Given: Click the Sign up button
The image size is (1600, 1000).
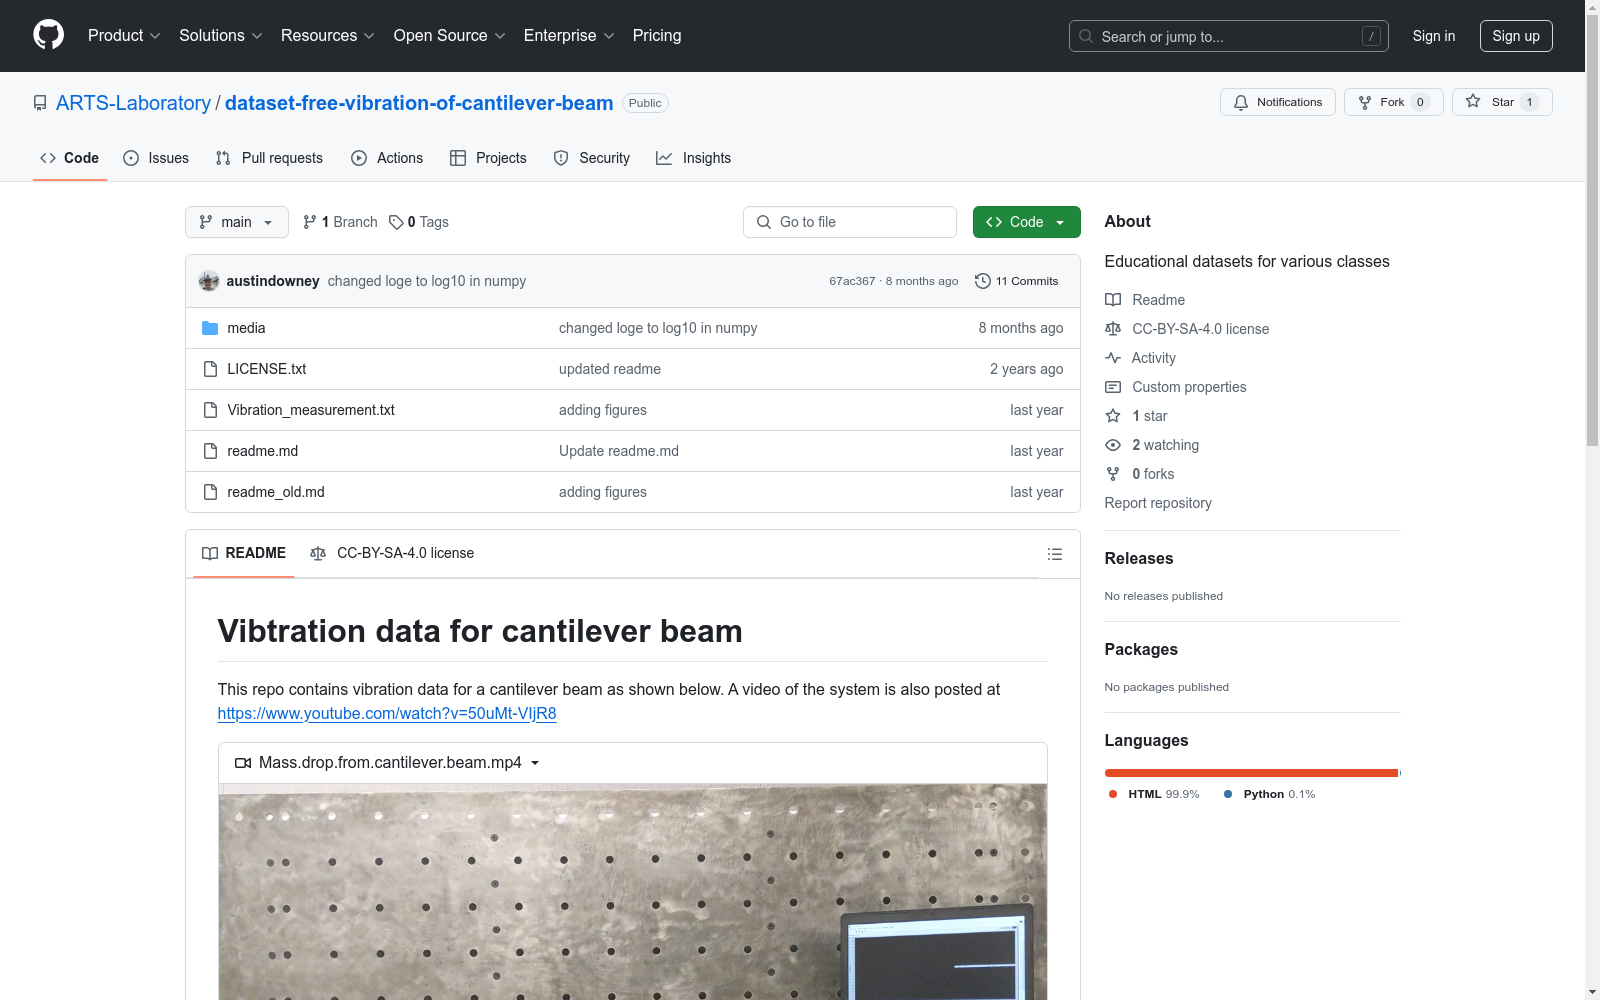Looking at the screenshot, I should point(1516,36).
